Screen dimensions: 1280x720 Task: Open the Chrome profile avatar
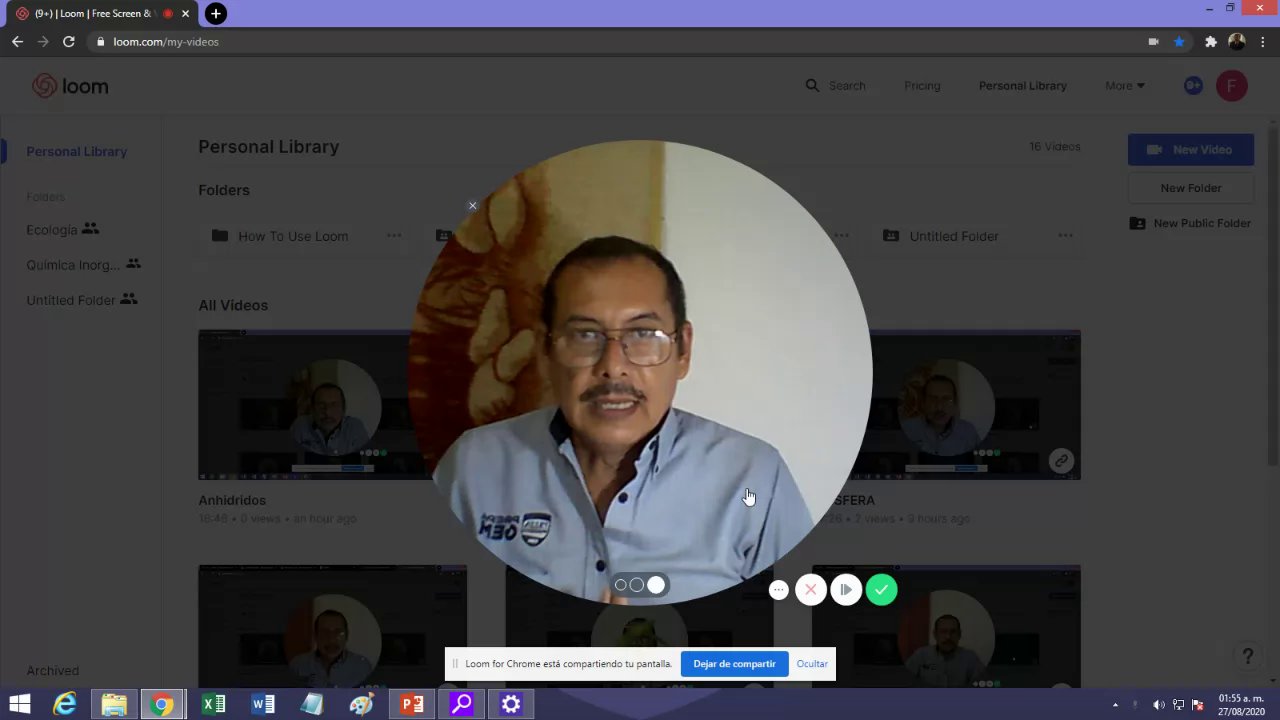coord(1237,42)
